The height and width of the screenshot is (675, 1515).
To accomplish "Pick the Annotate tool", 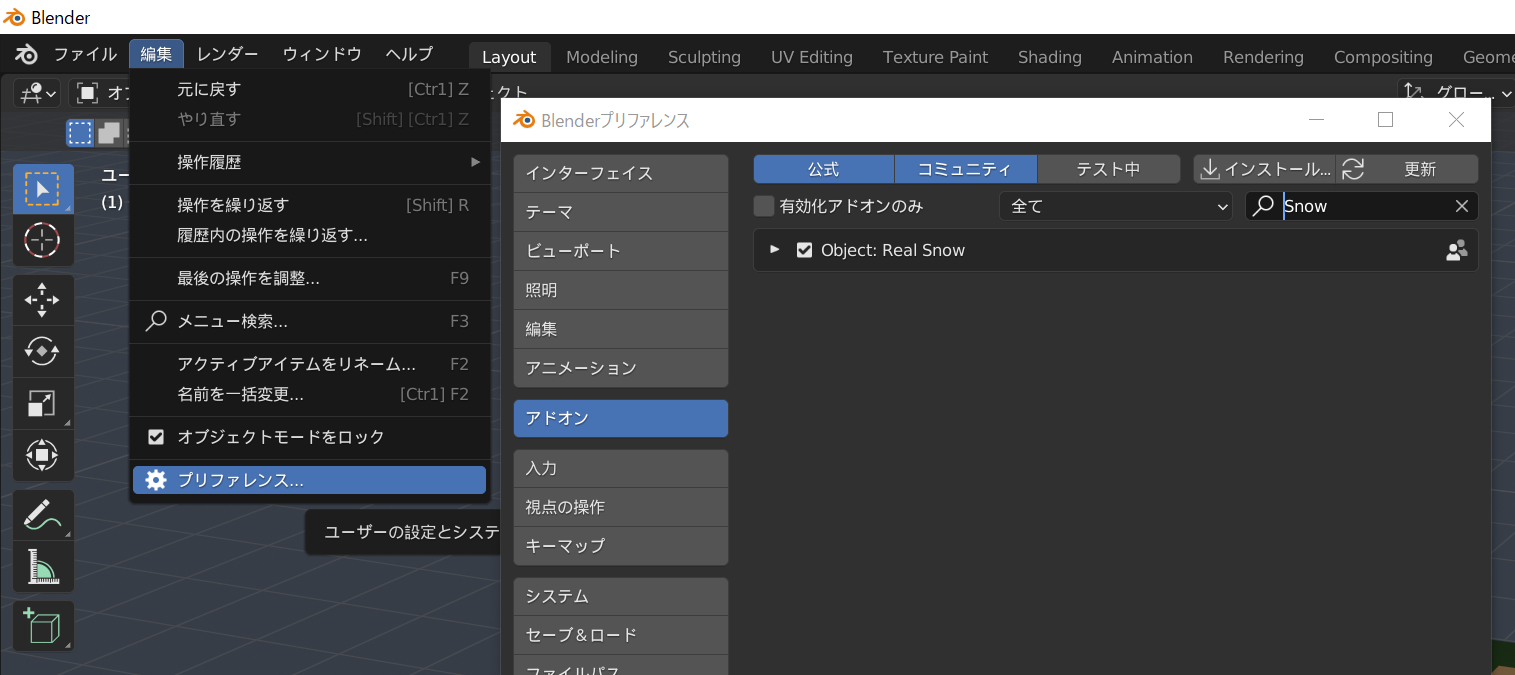I will click(x=42, y=515).
